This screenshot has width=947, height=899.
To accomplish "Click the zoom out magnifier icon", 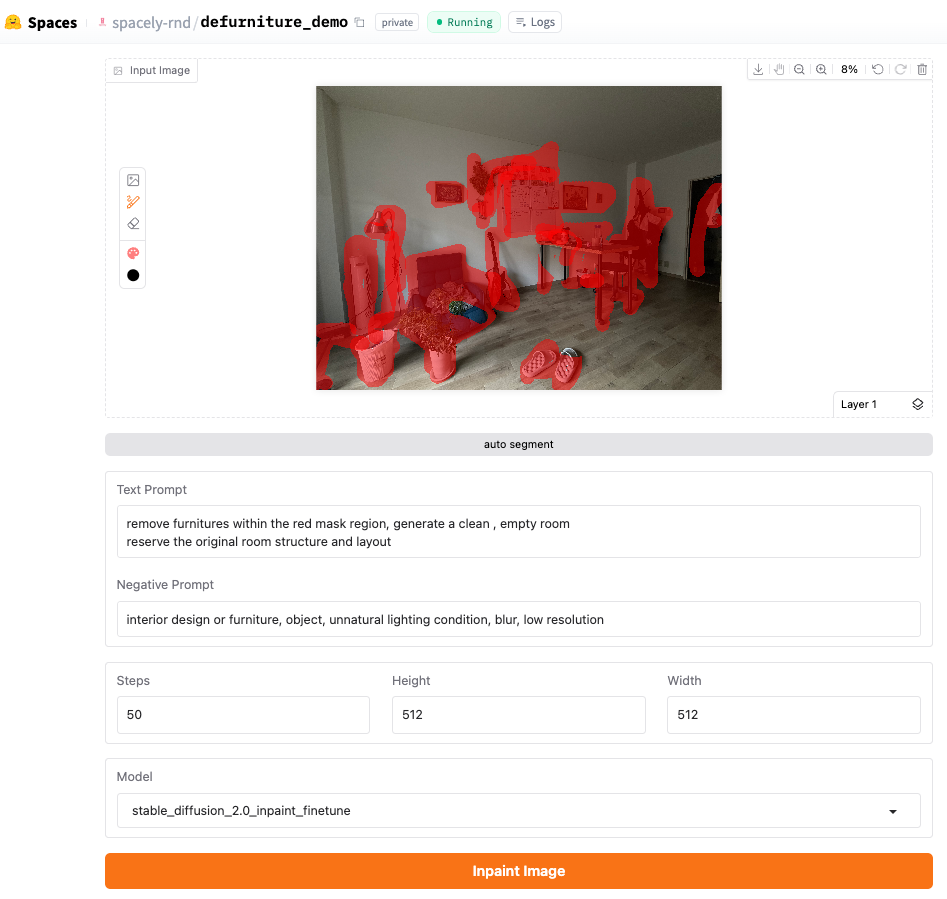I will tap(799, 69).
